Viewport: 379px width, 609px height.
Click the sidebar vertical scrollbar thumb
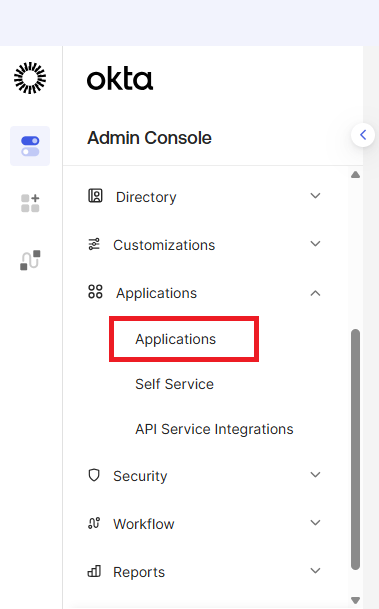[x=355, y=449]
